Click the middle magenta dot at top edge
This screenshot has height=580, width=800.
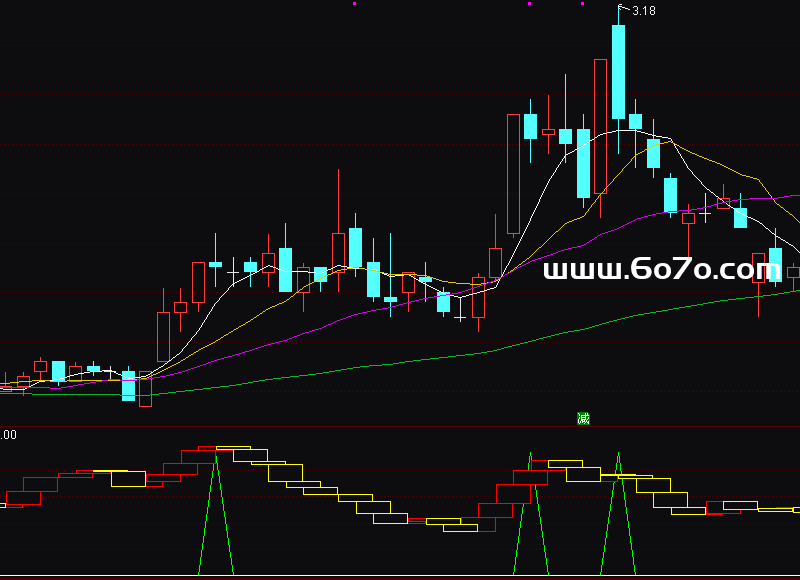click(x=529, y=4)
